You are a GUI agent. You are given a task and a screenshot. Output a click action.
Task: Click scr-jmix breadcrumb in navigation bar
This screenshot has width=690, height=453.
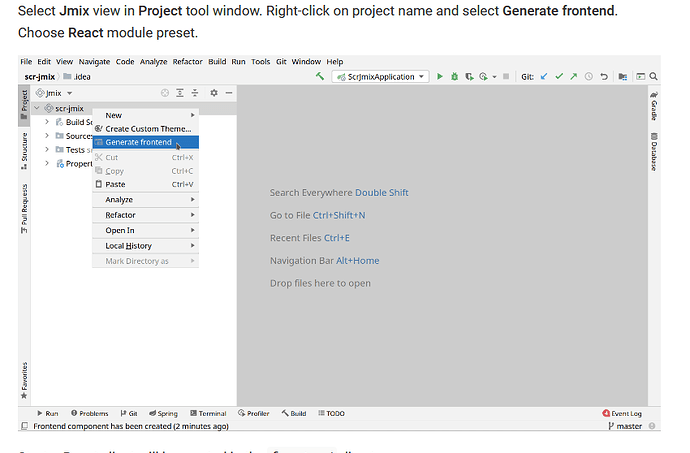coord(40,77)
